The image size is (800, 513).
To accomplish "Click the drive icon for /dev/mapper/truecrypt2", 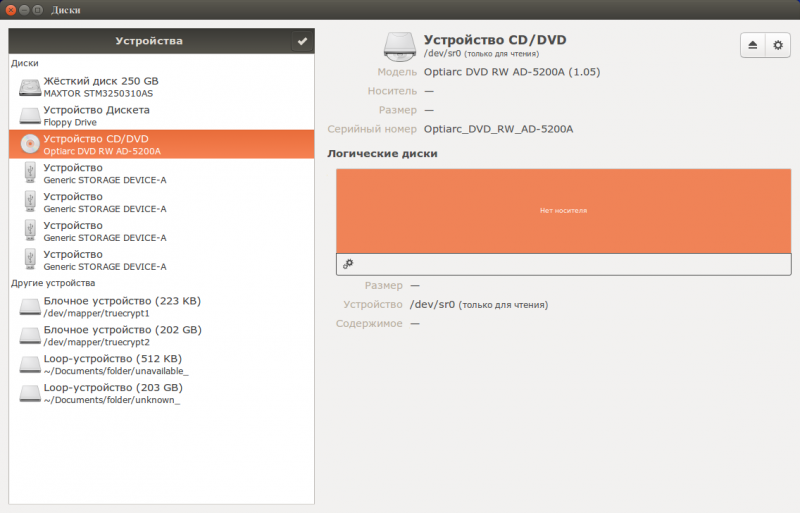I will click(30, 335).
